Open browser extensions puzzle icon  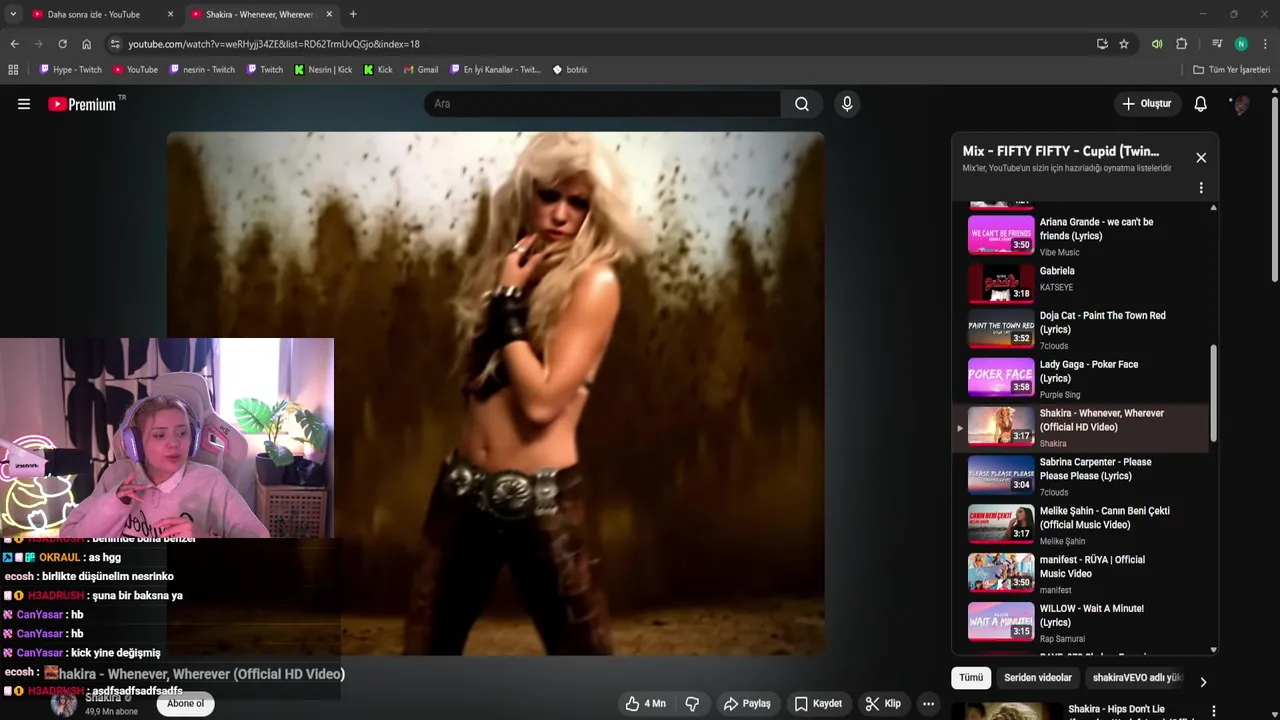1181,44
